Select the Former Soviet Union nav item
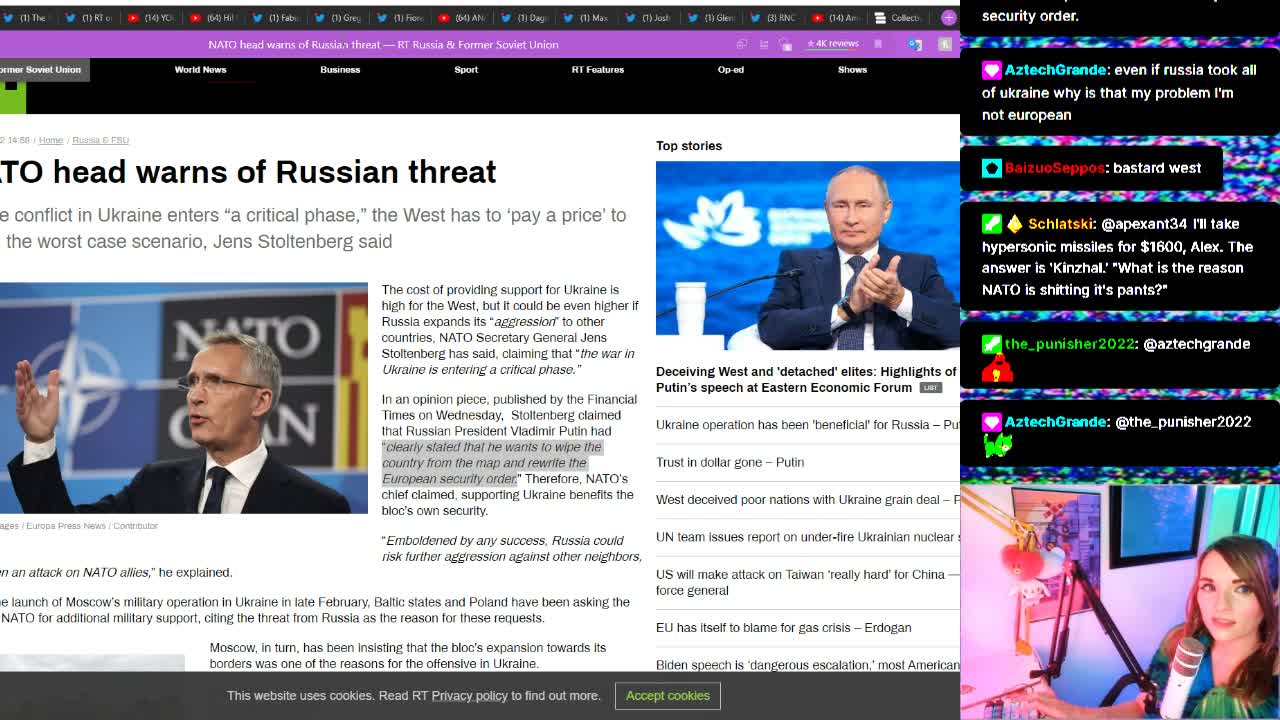Image resolution: width=1280 pixels, height=720 pixels. (42, 70)
